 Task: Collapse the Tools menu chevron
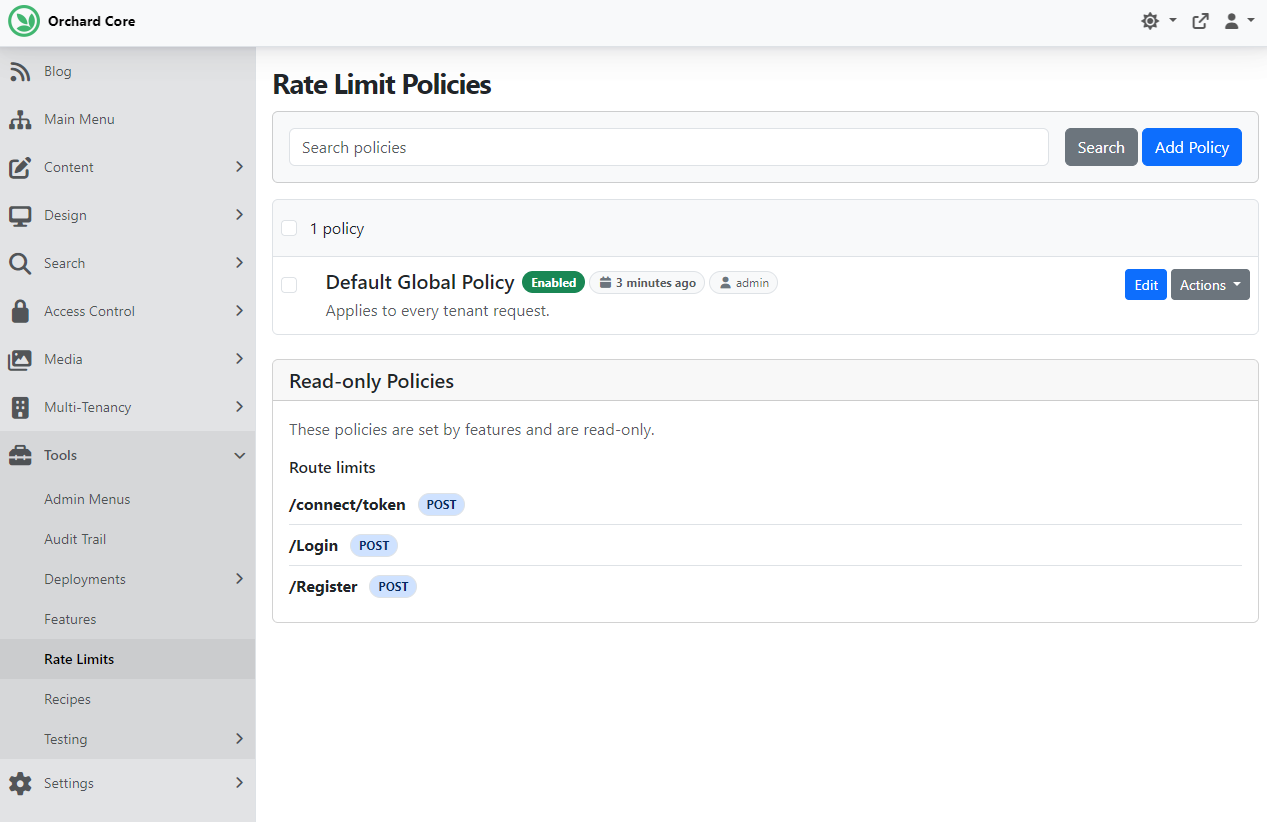[239, 456]
